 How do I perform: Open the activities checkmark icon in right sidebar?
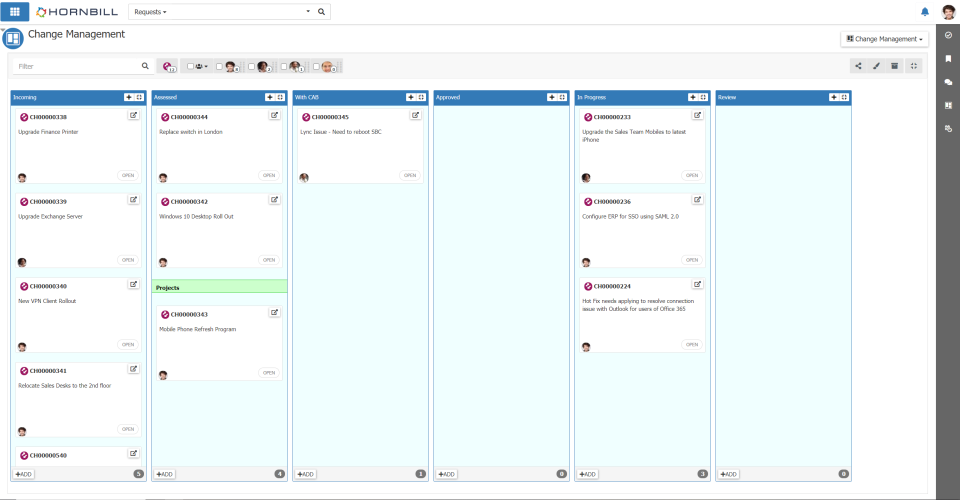[948, 35]
